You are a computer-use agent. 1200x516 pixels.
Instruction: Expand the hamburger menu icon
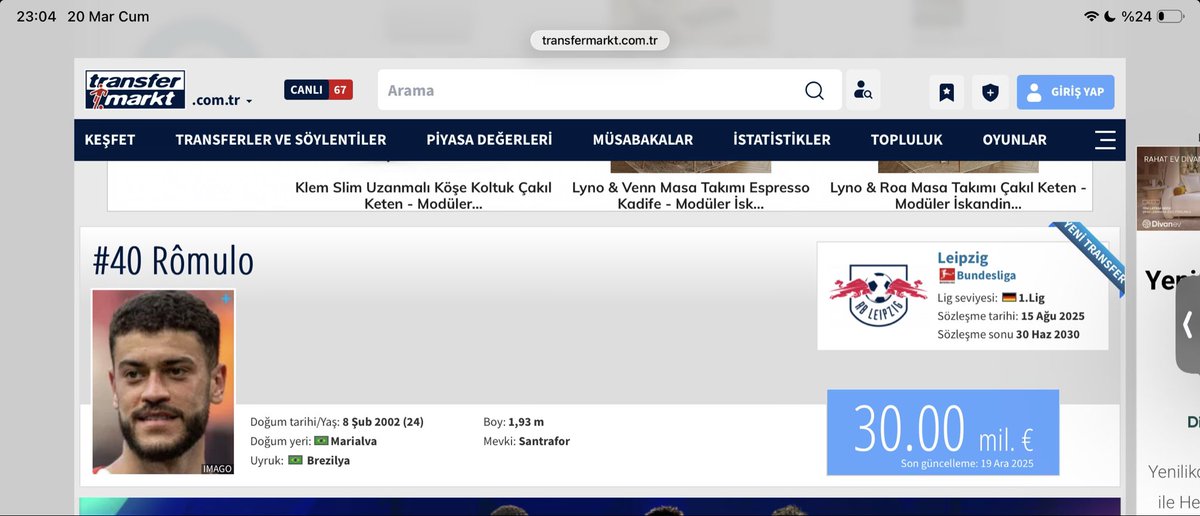[1105, 140]
